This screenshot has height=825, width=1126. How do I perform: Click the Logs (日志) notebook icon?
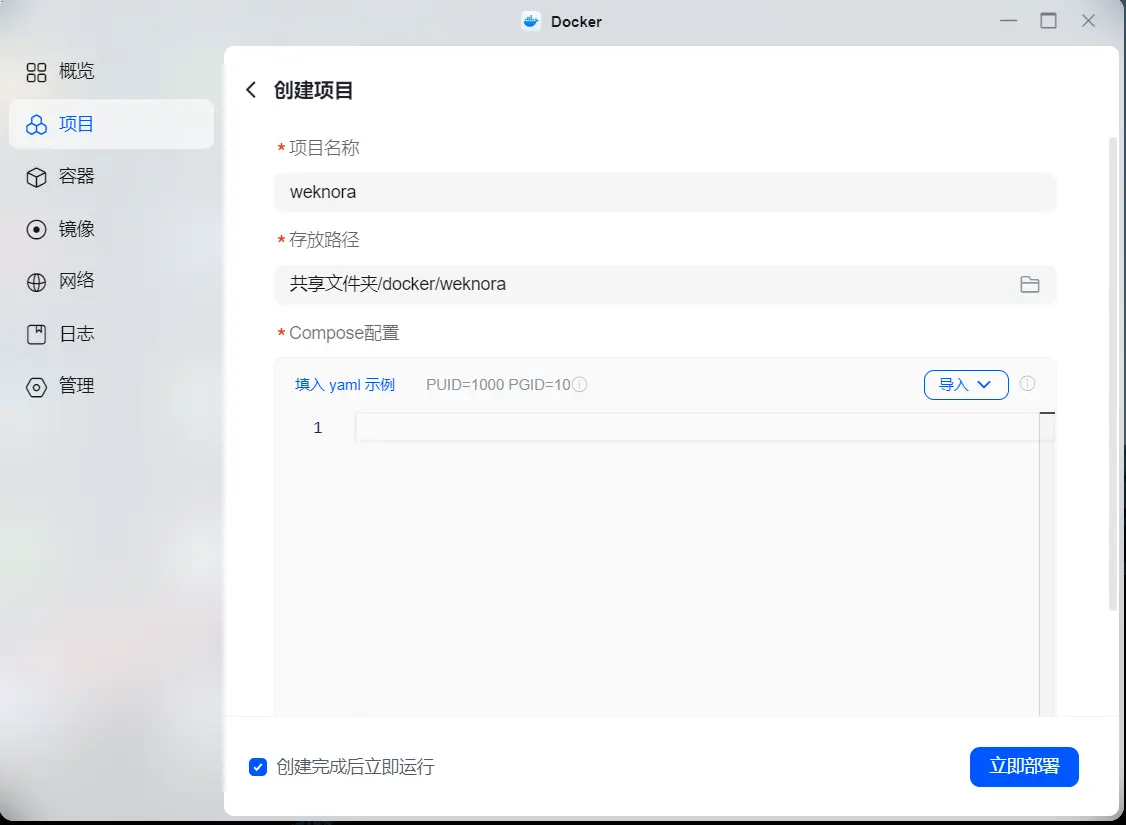click(36, 335)
